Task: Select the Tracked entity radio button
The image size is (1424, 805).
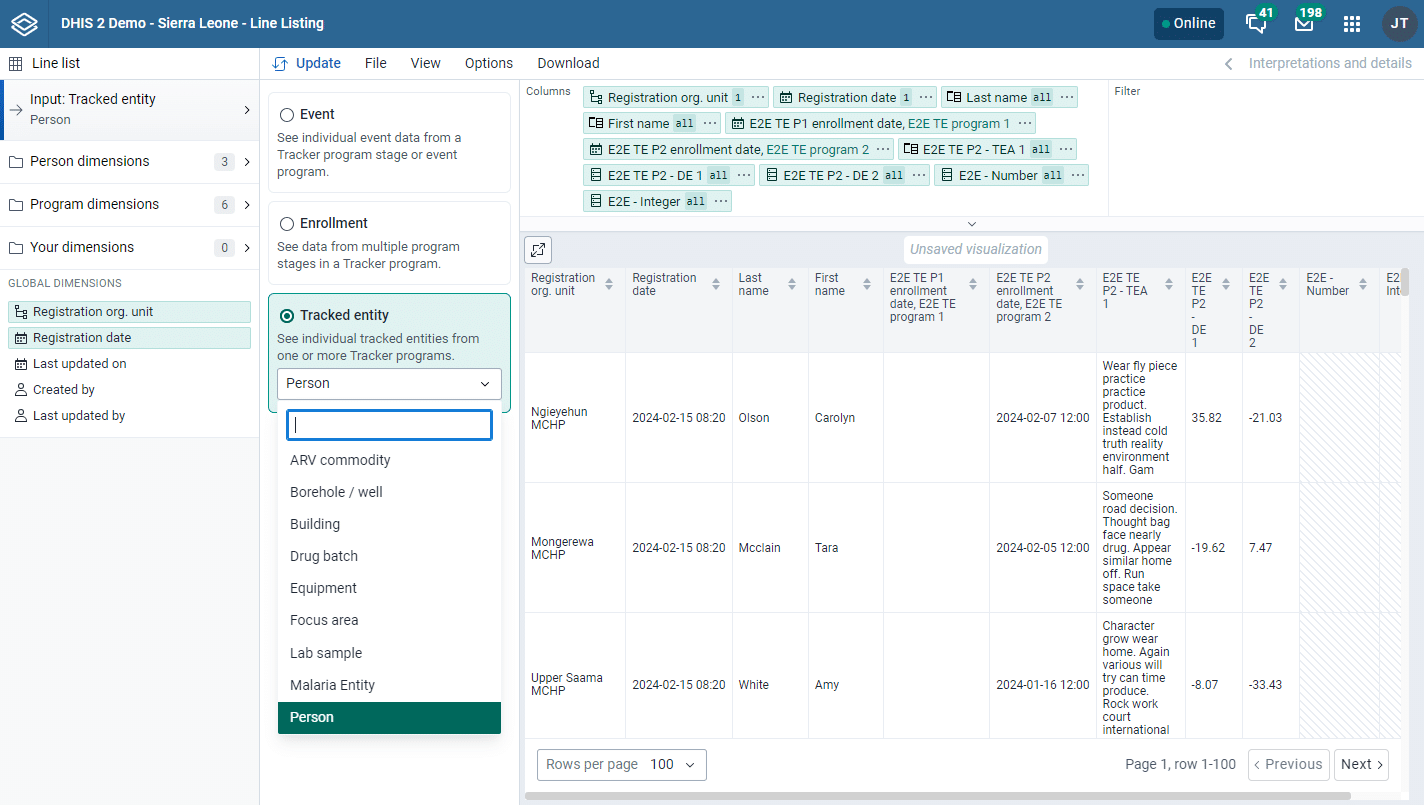Action: (x=287, y=316)
